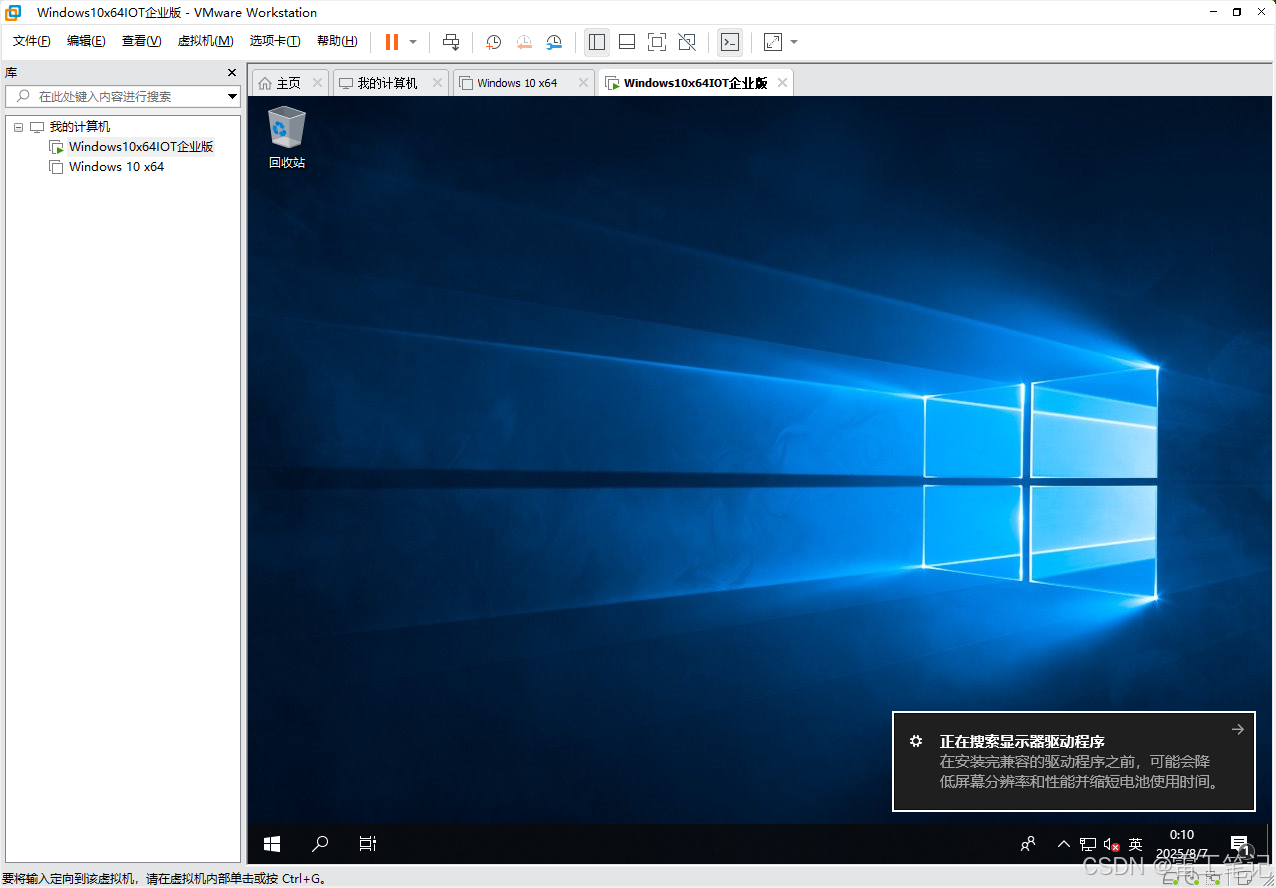
Task: Click the People icon in guest taskbar
Action: click(1028, 844)
